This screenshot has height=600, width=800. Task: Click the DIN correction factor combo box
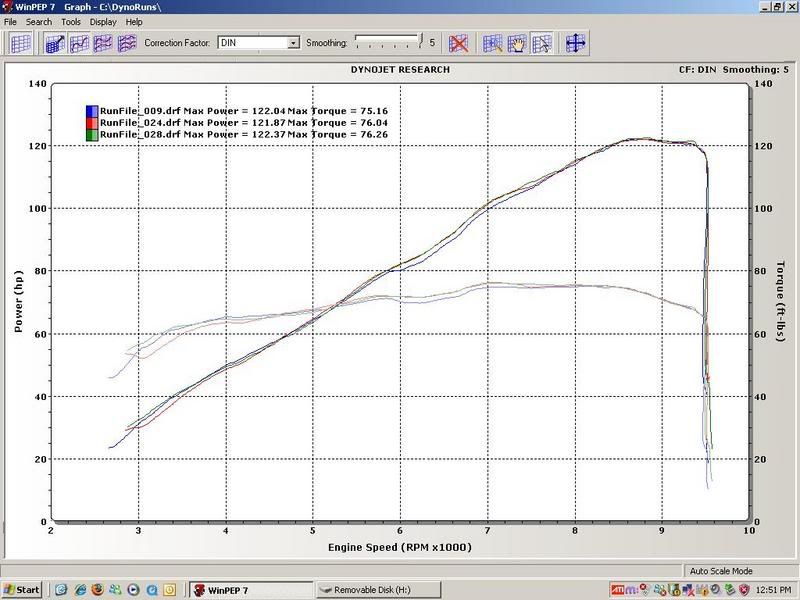point(259,43)
